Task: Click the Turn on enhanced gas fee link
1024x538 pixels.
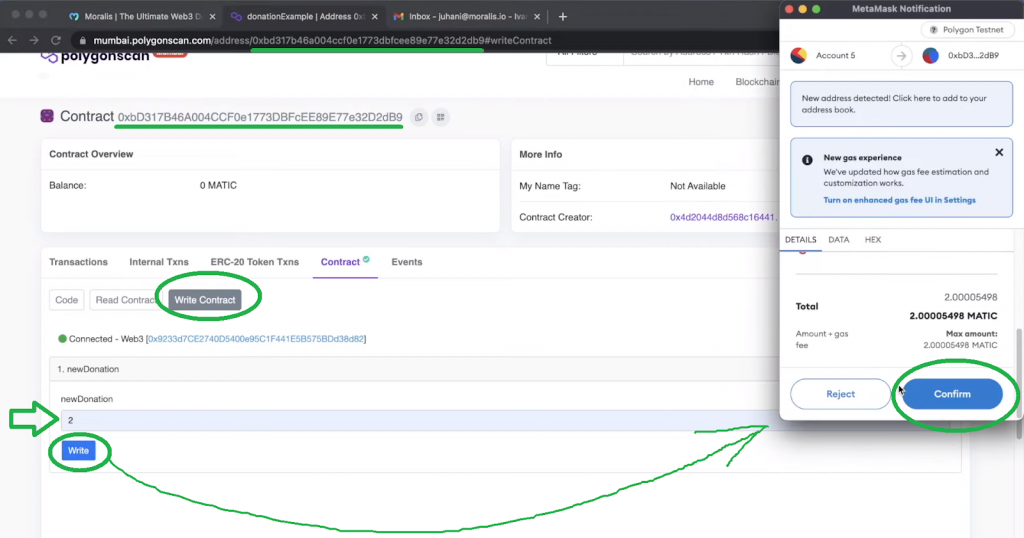Action: (x=899, y=200)
